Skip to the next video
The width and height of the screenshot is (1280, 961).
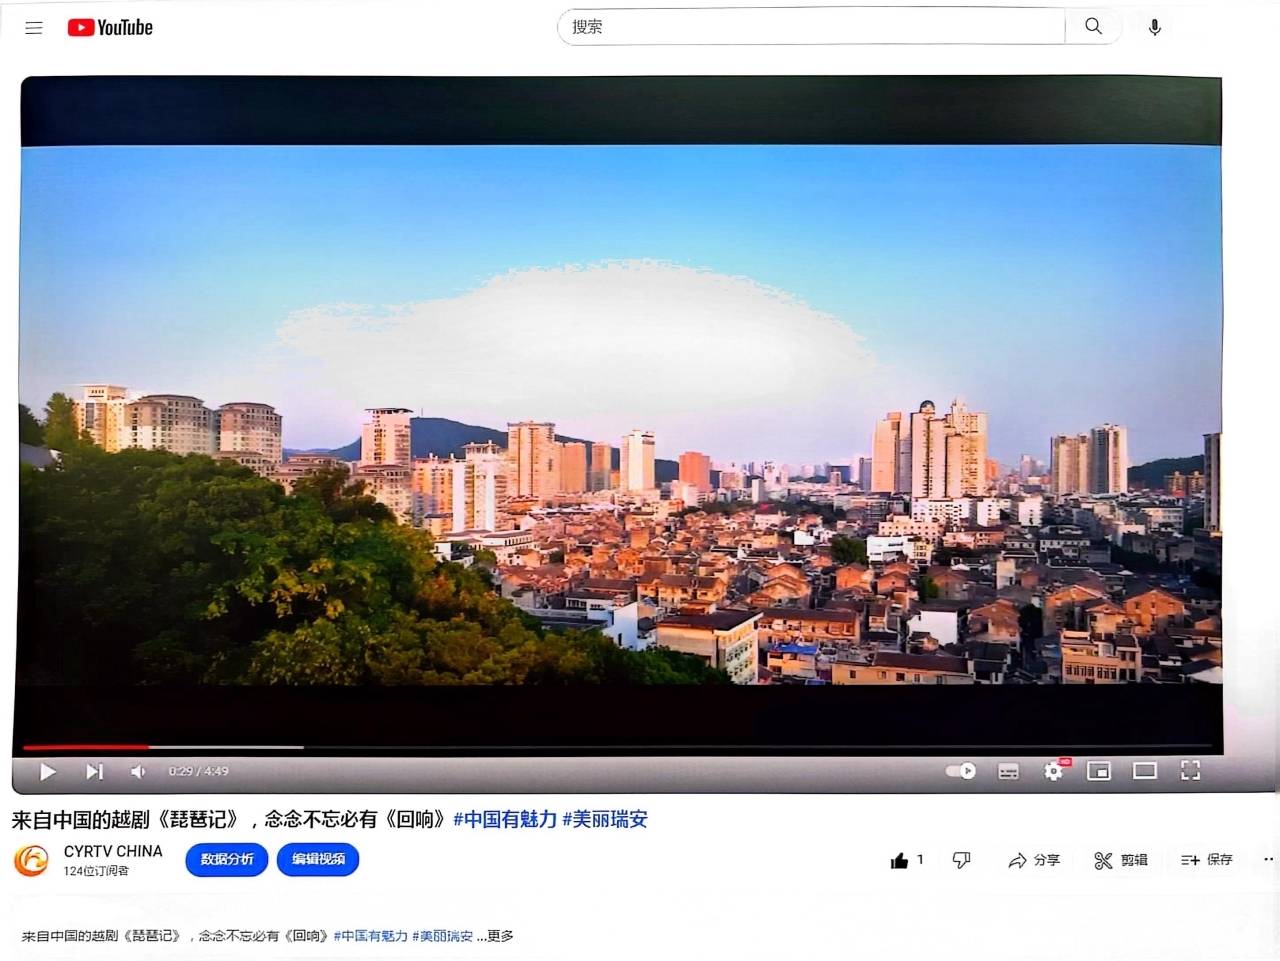[94, 771]
